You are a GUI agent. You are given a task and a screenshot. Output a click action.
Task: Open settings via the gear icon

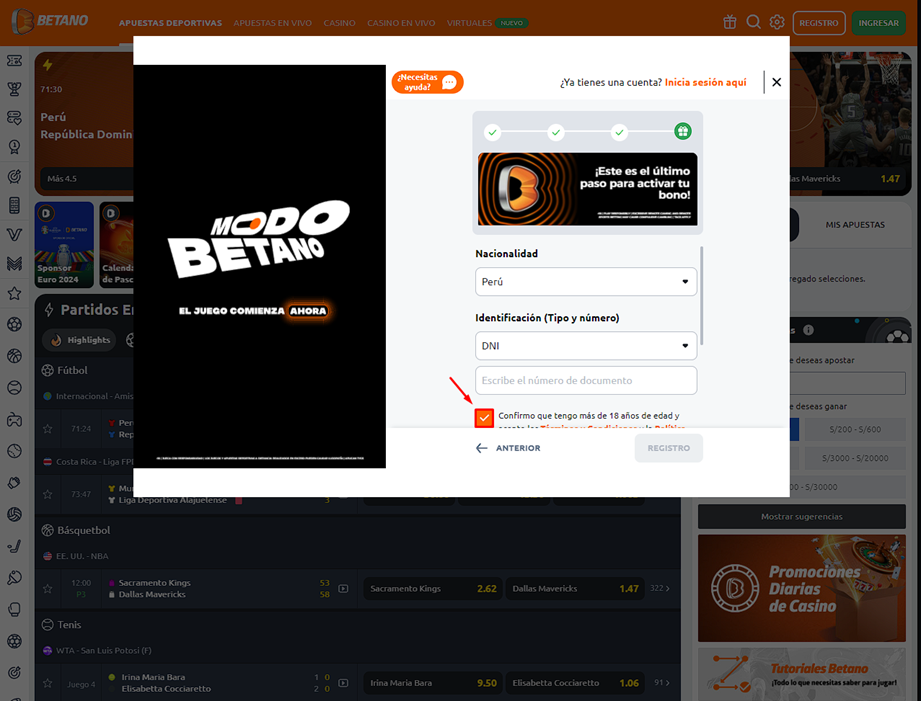point(777,22)
